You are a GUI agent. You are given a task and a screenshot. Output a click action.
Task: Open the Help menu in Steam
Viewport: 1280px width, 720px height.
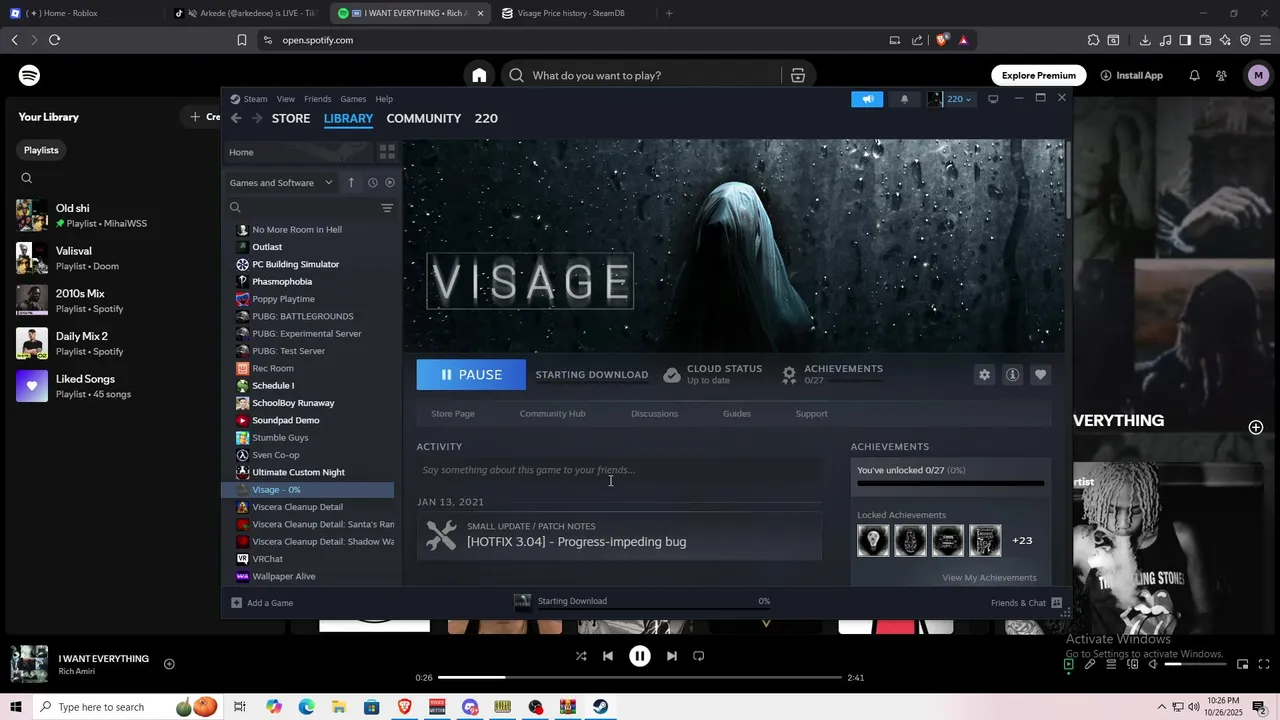384,99
